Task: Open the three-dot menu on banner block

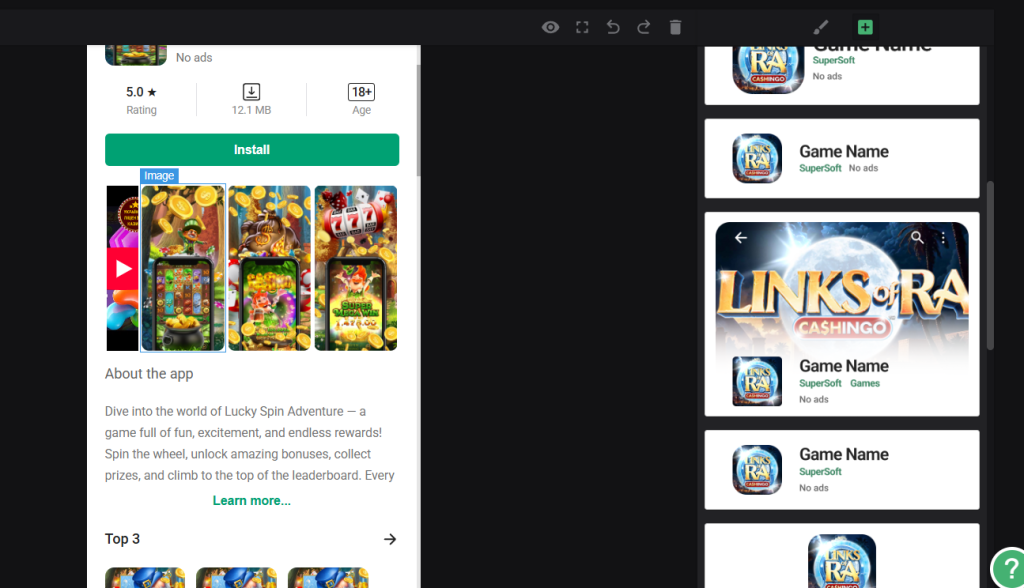Action: tap(943, 238)
